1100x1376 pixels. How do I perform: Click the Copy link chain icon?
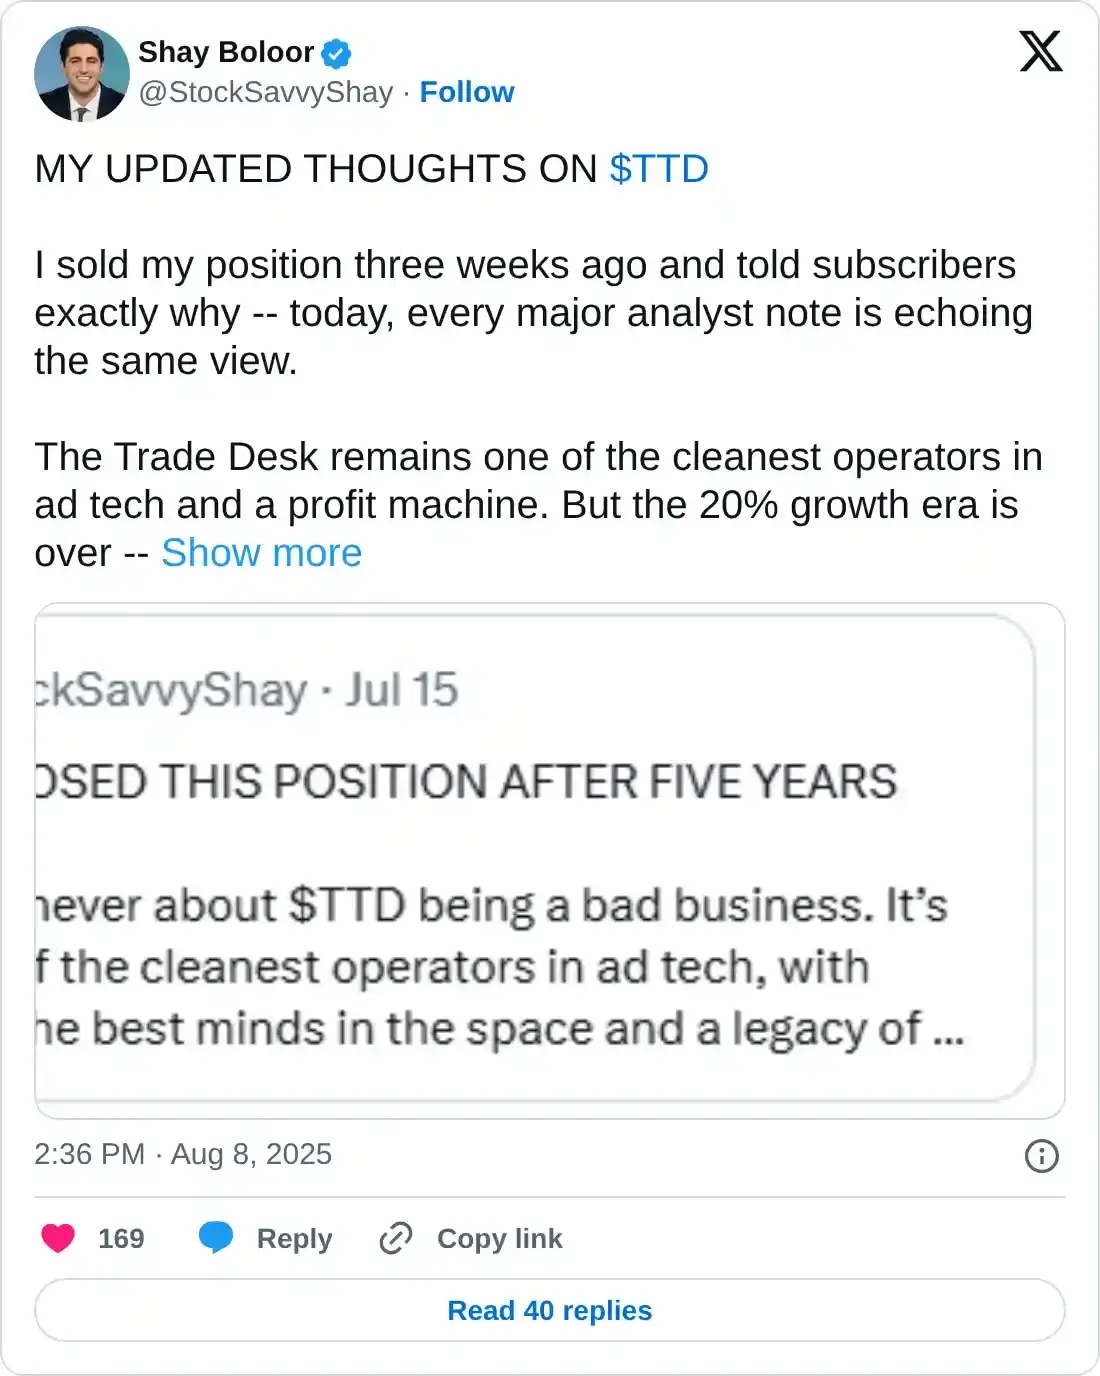(394, 1239)
